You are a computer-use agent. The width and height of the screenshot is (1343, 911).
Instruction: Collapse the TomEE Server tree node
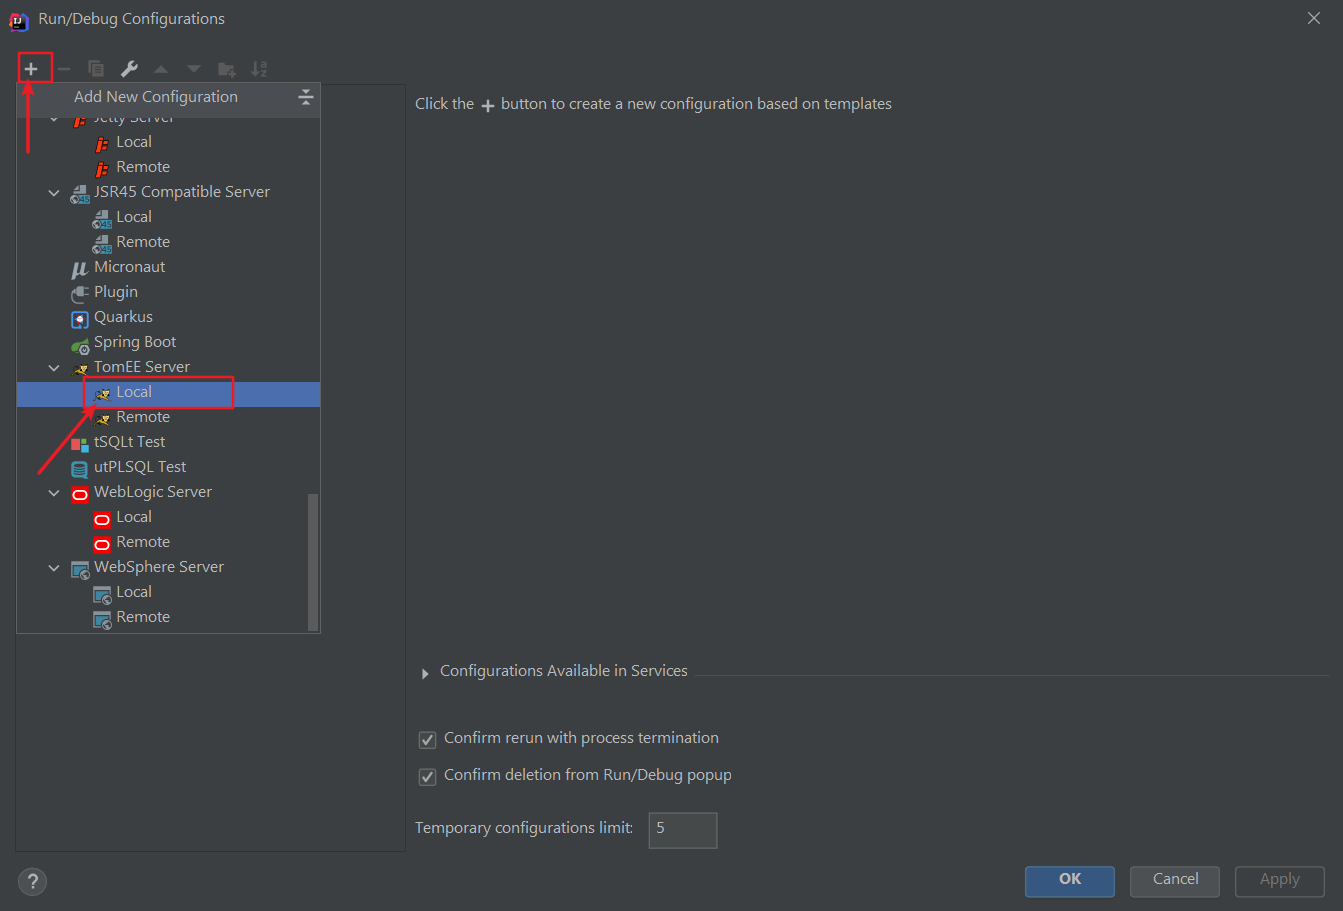[54, 367]
